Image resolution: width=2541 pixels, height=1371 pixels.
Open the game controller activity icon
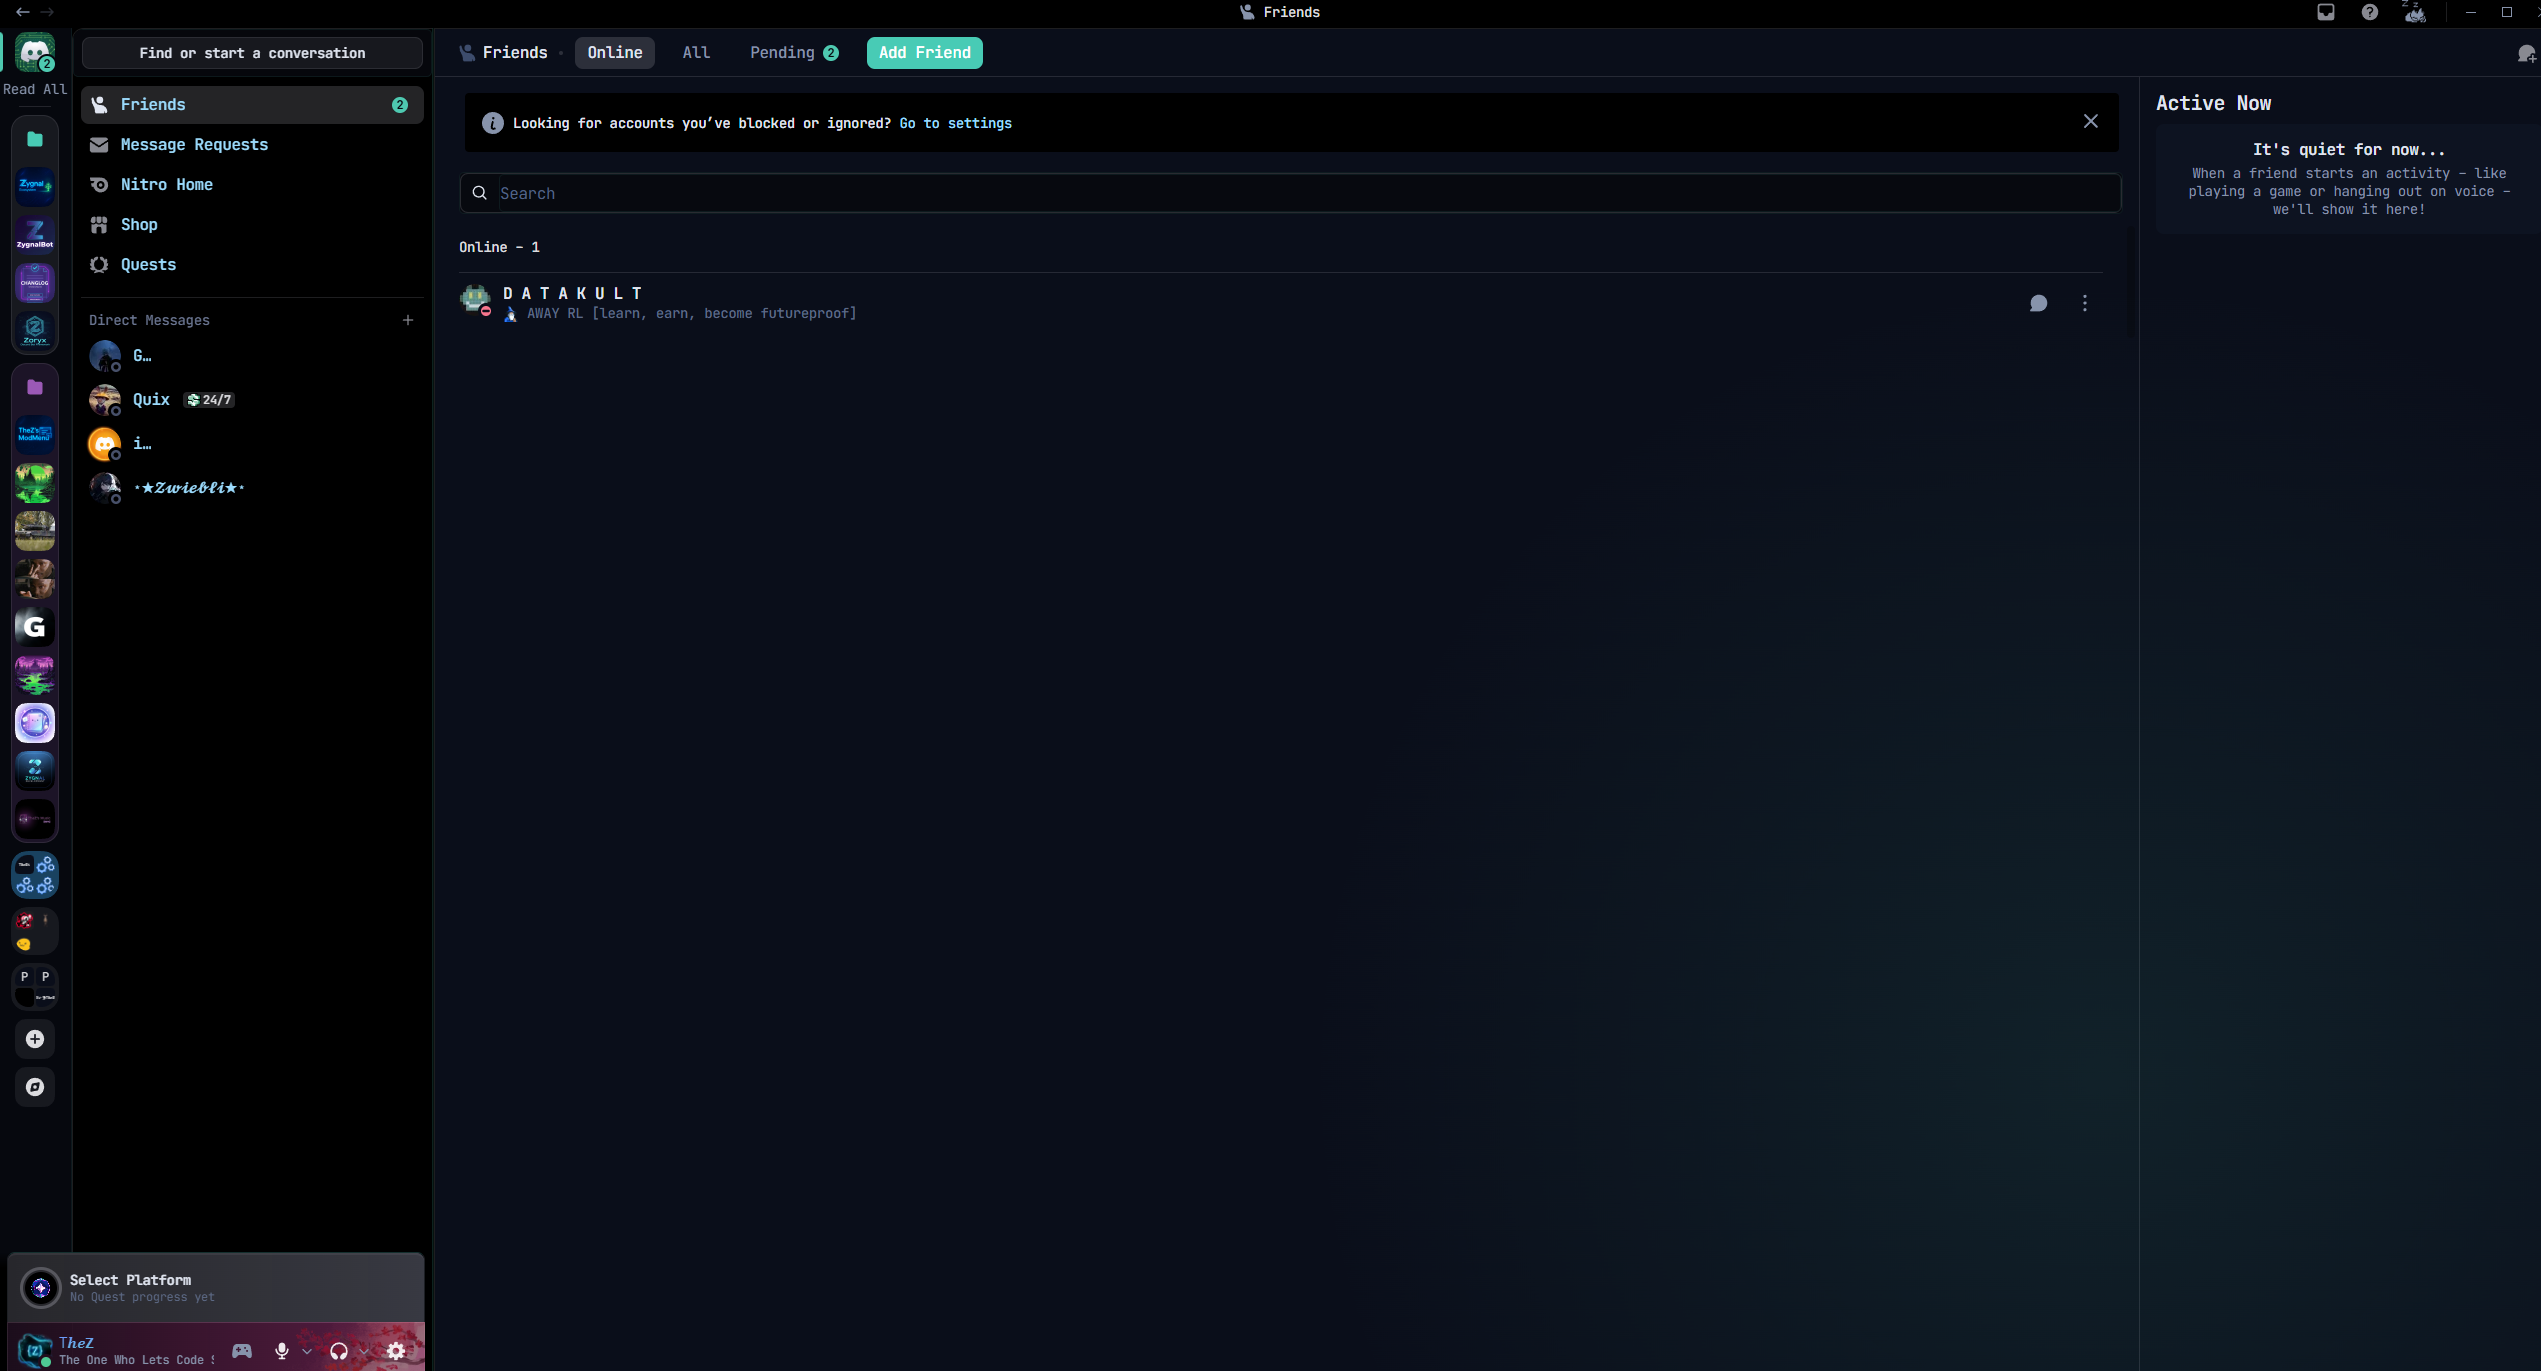pos(242,1351)
